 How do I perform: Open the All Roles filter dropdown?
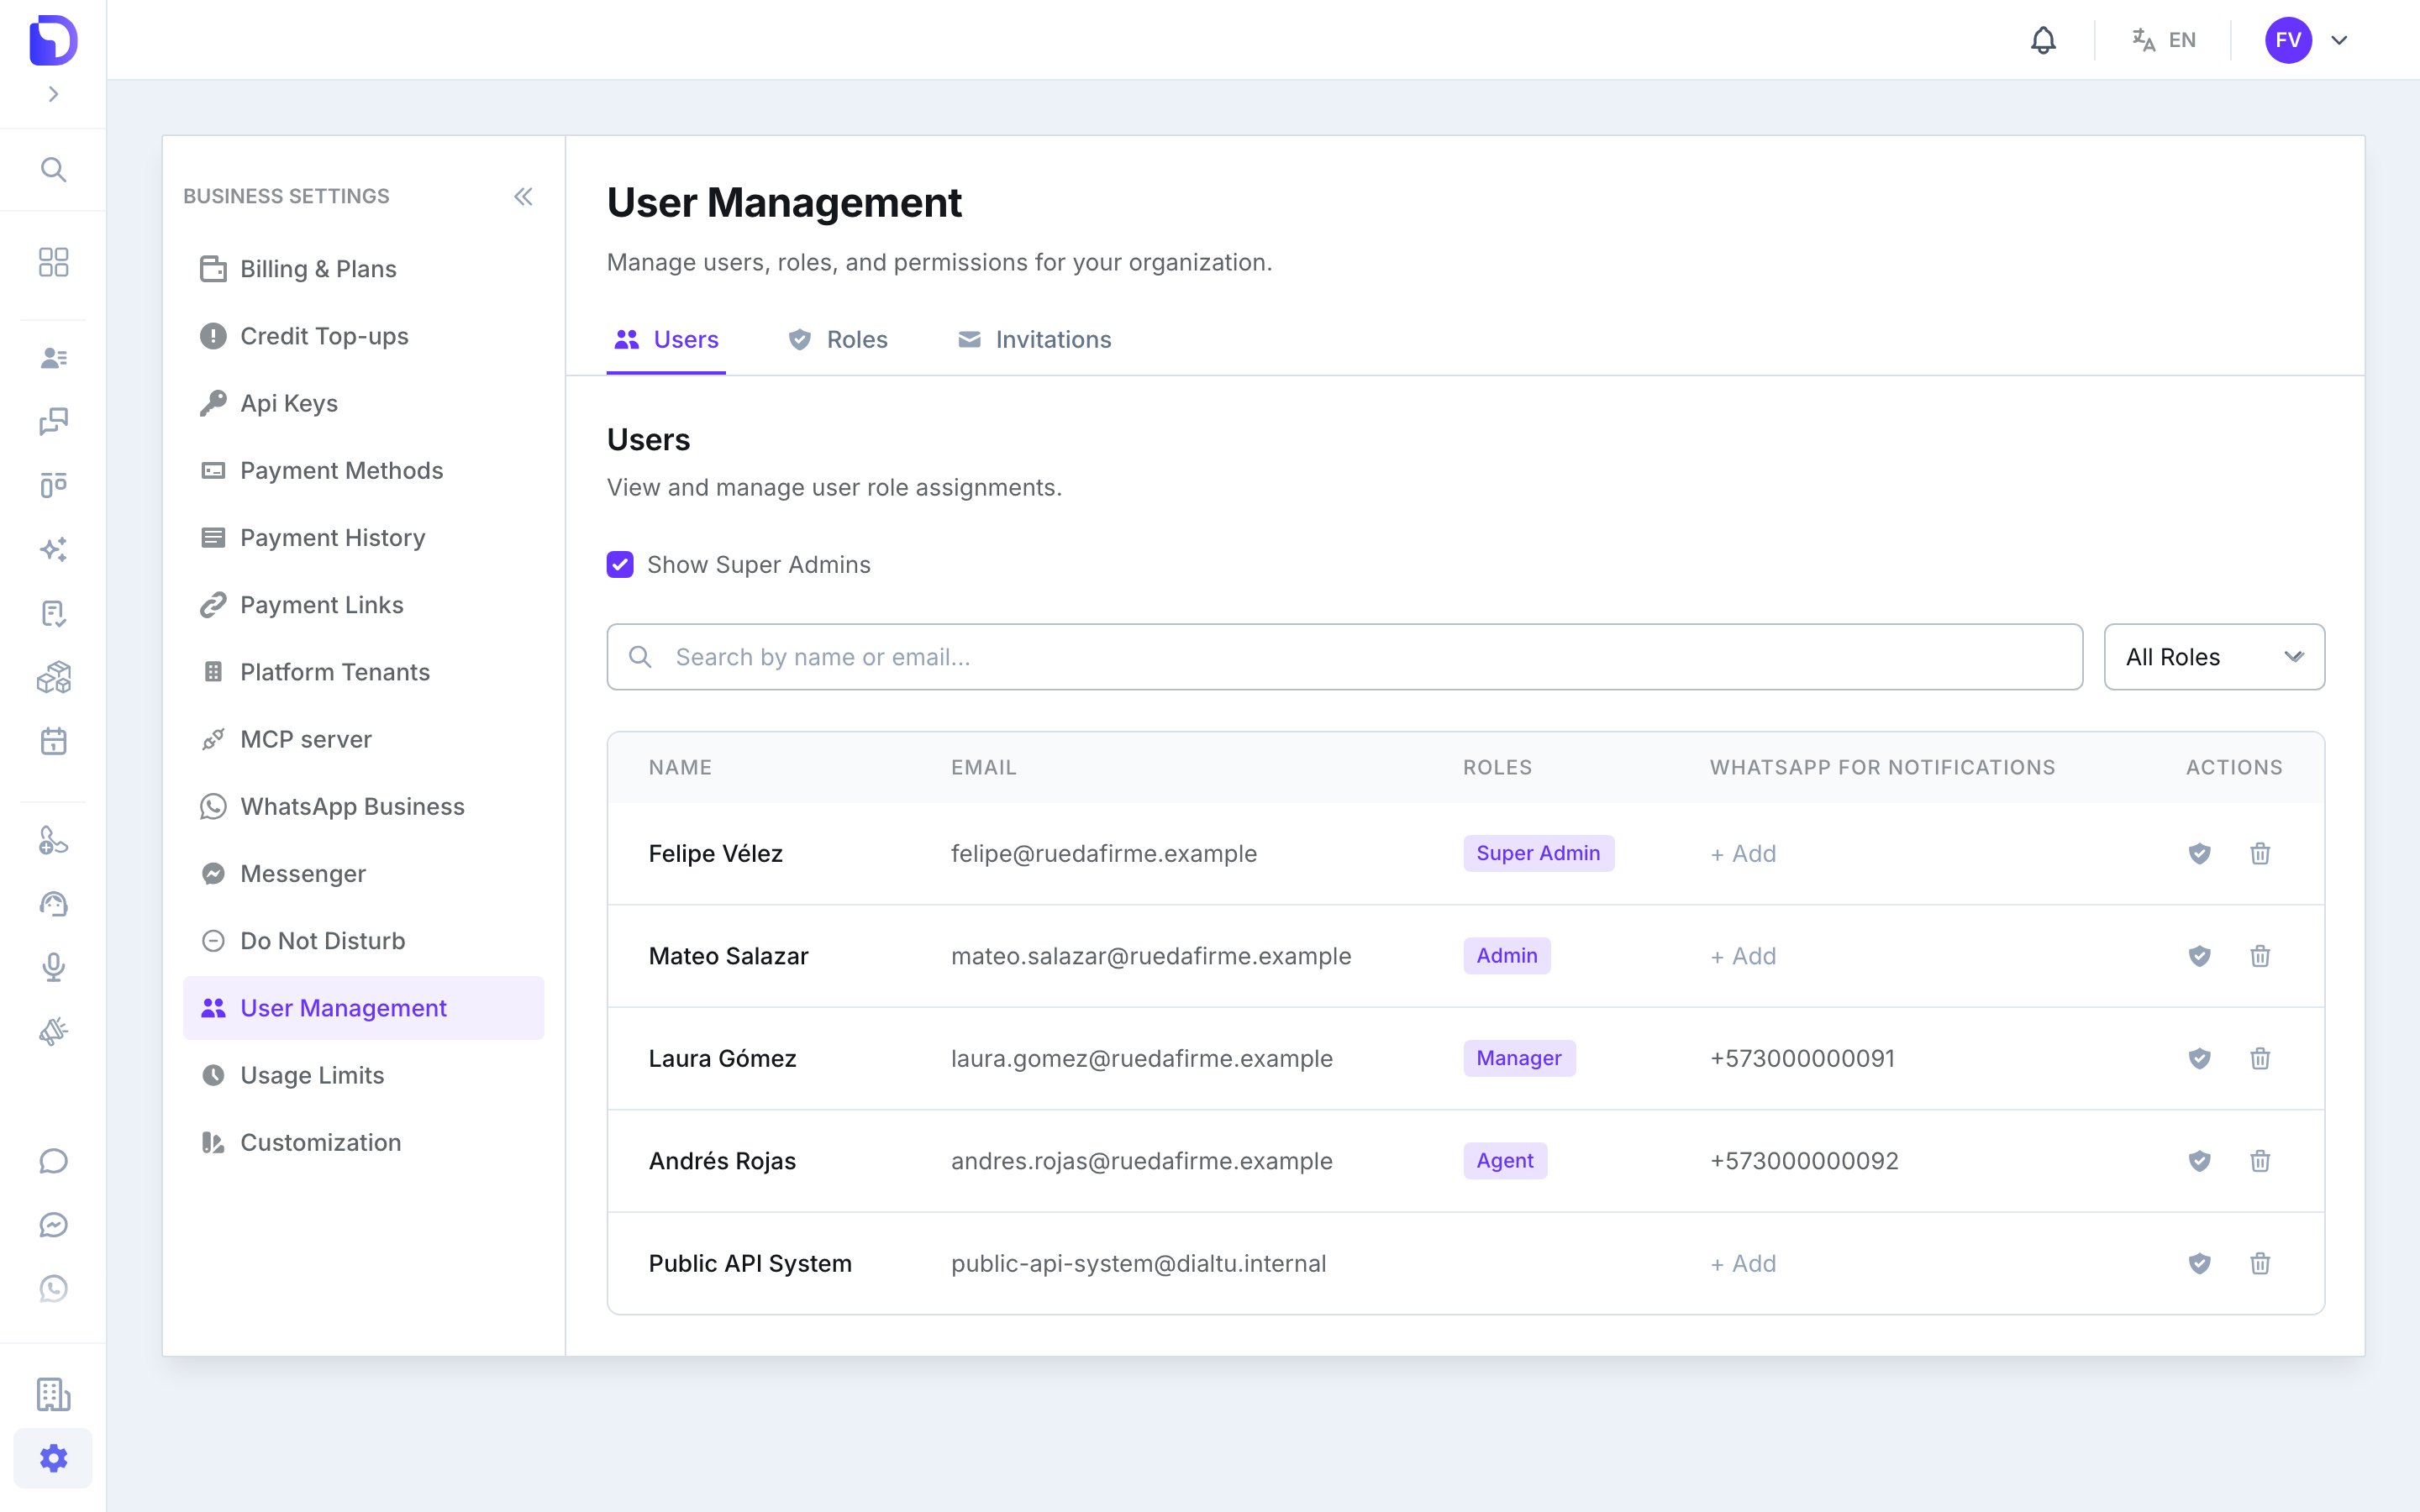coord(2214,657)
